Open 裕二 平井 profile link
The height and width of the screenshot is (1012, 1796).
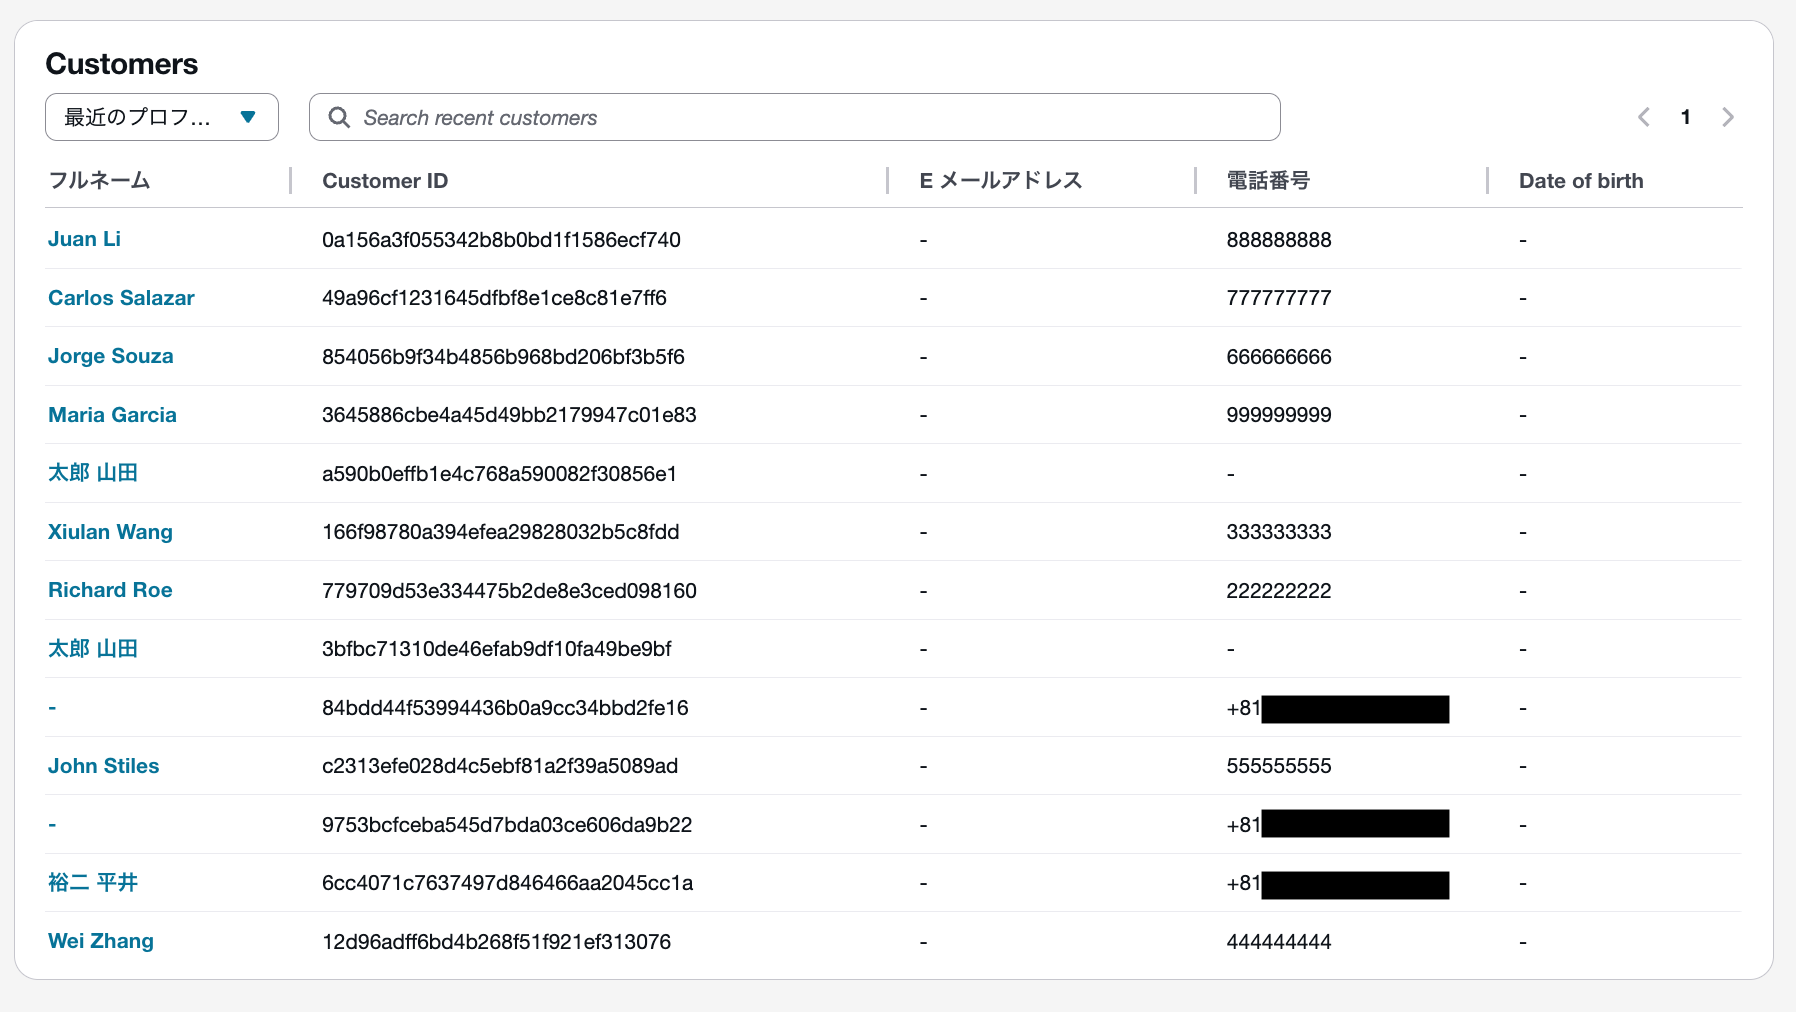[x=93, y=883]
